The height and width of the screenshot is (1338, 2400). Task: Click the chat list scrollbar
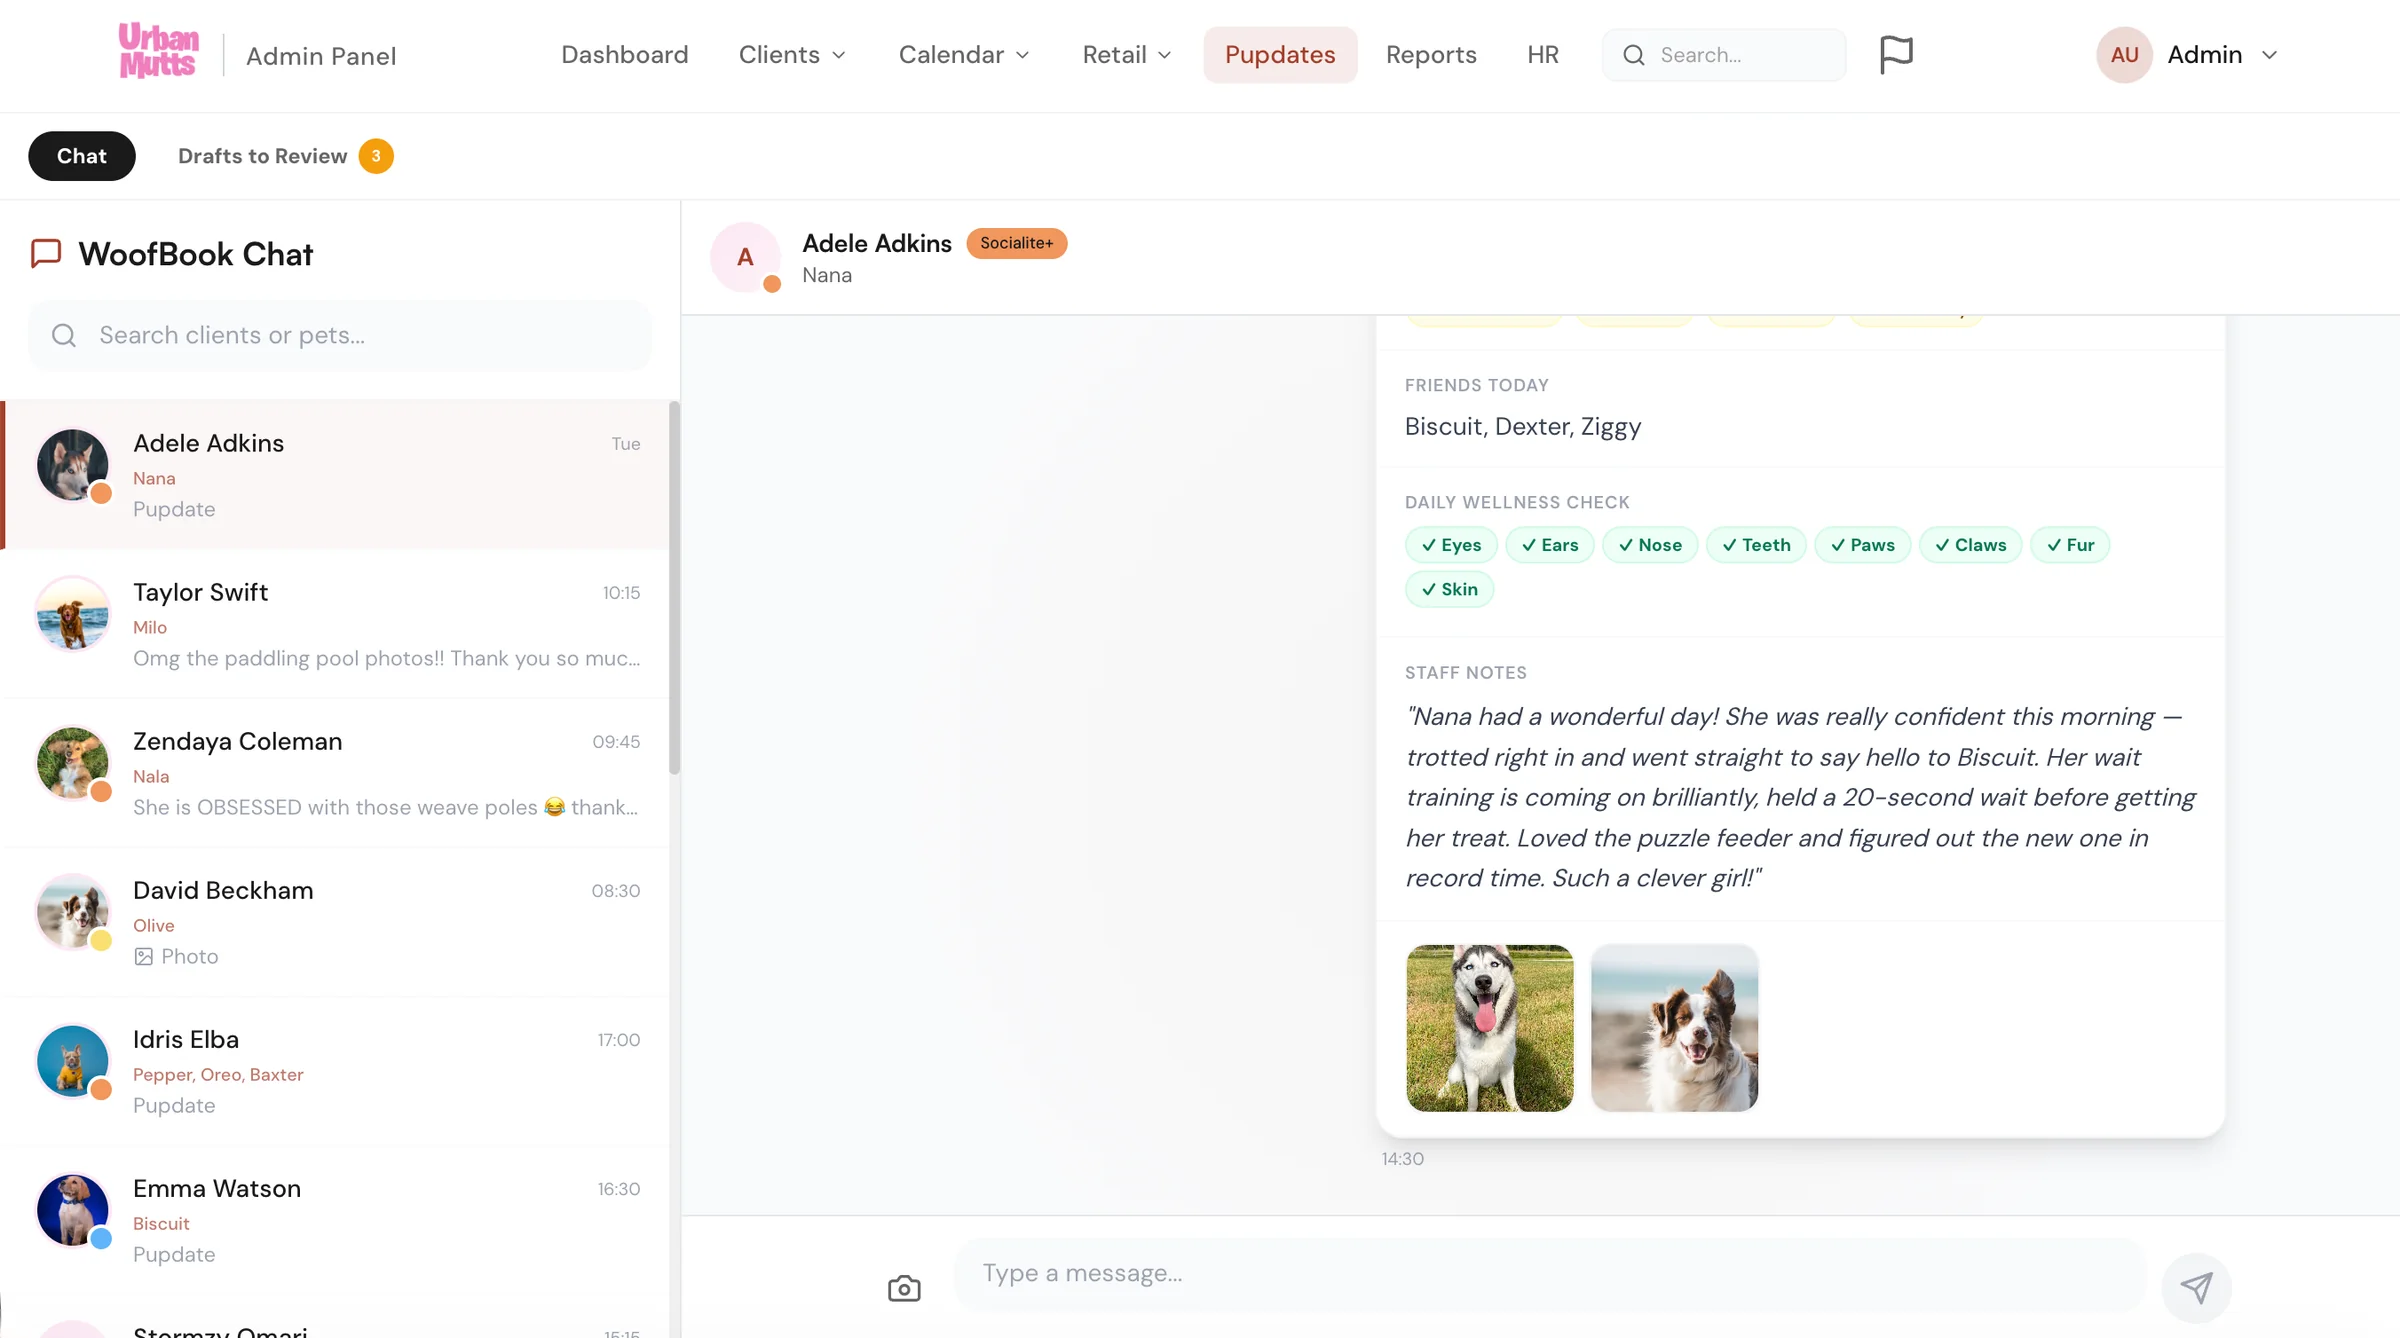point(674,588)
